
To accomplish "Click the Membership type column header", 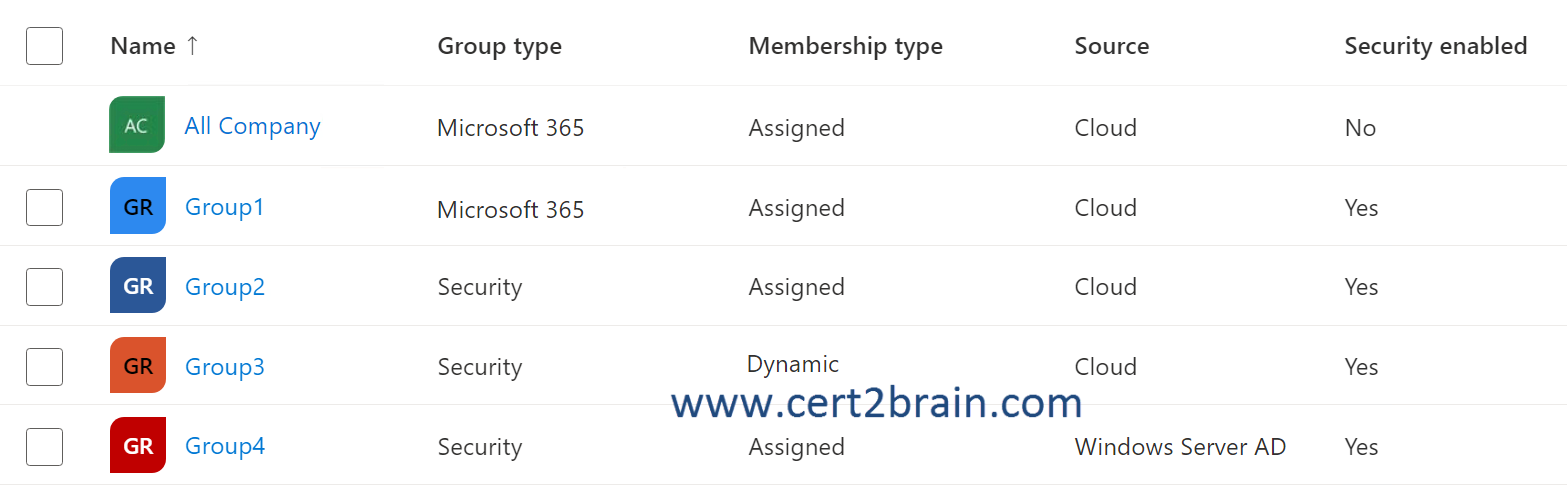I will (x=845, y=46).
